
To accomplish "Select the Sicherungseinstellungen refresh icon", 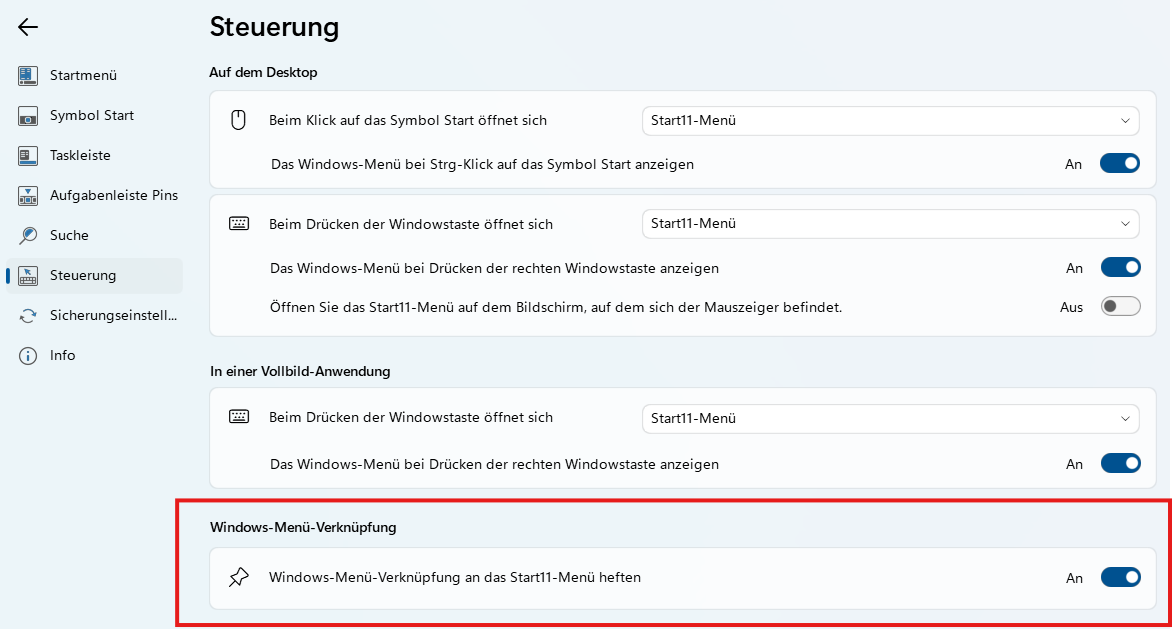I will (x=28, y=316).
